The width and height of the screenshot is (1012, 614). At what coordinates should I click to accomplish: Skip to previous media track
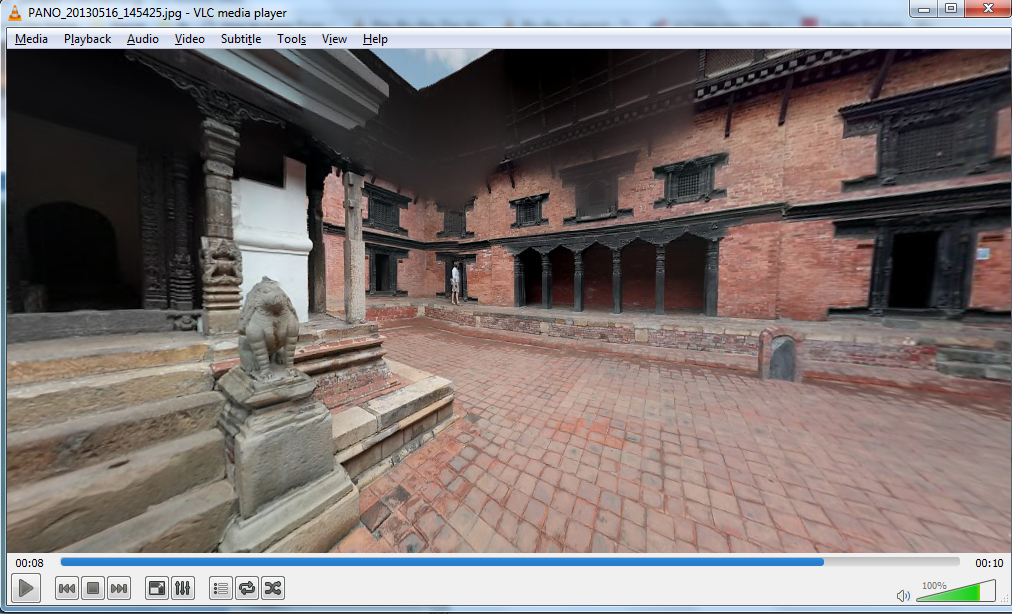coord(67,588)
